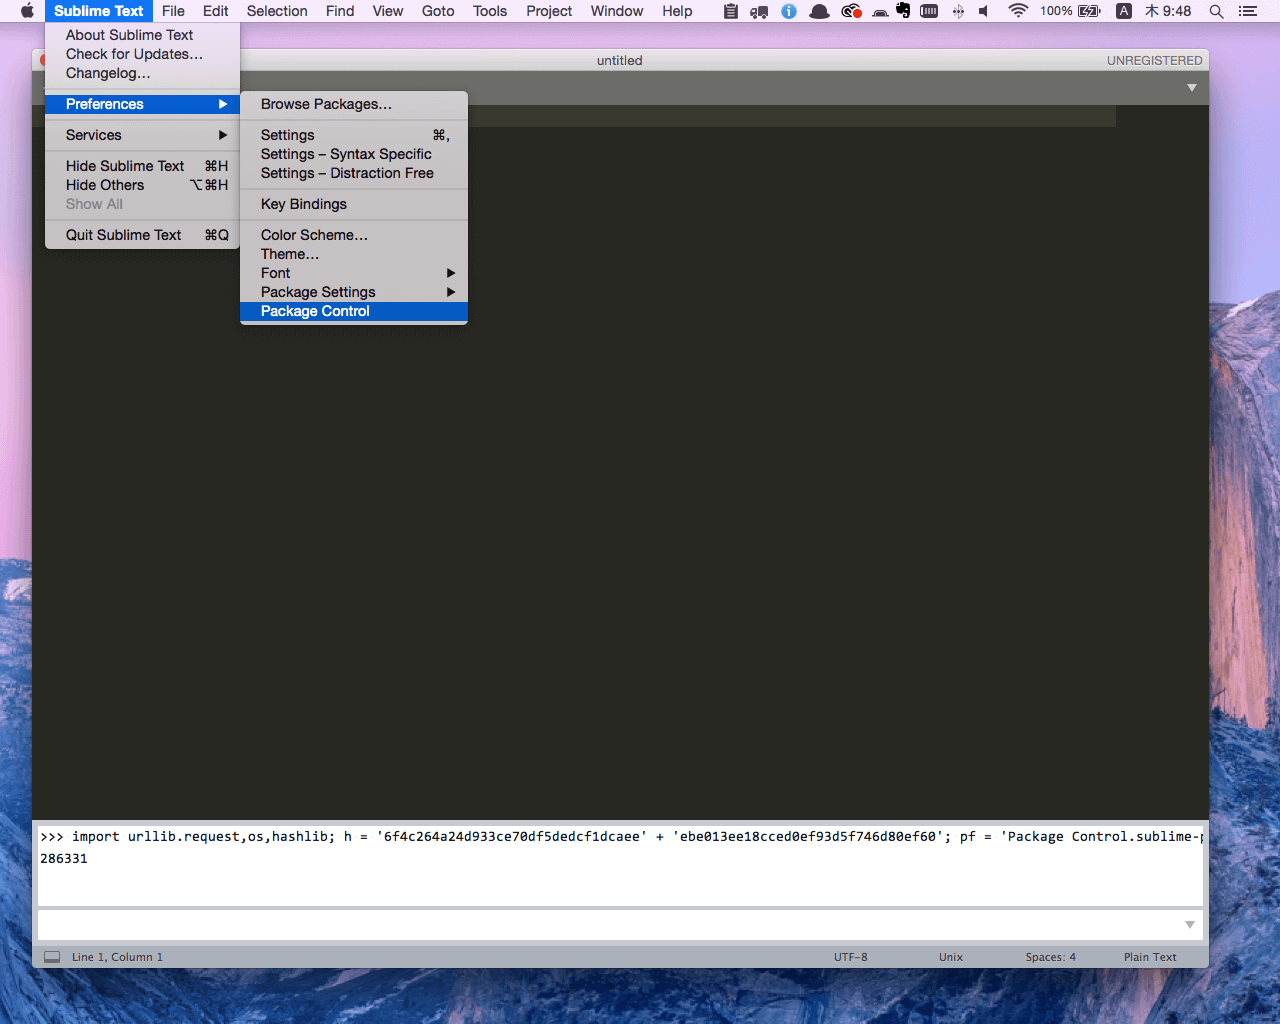Click the console input field
Screen dimensions: 1280x1024
click(611, 925)
